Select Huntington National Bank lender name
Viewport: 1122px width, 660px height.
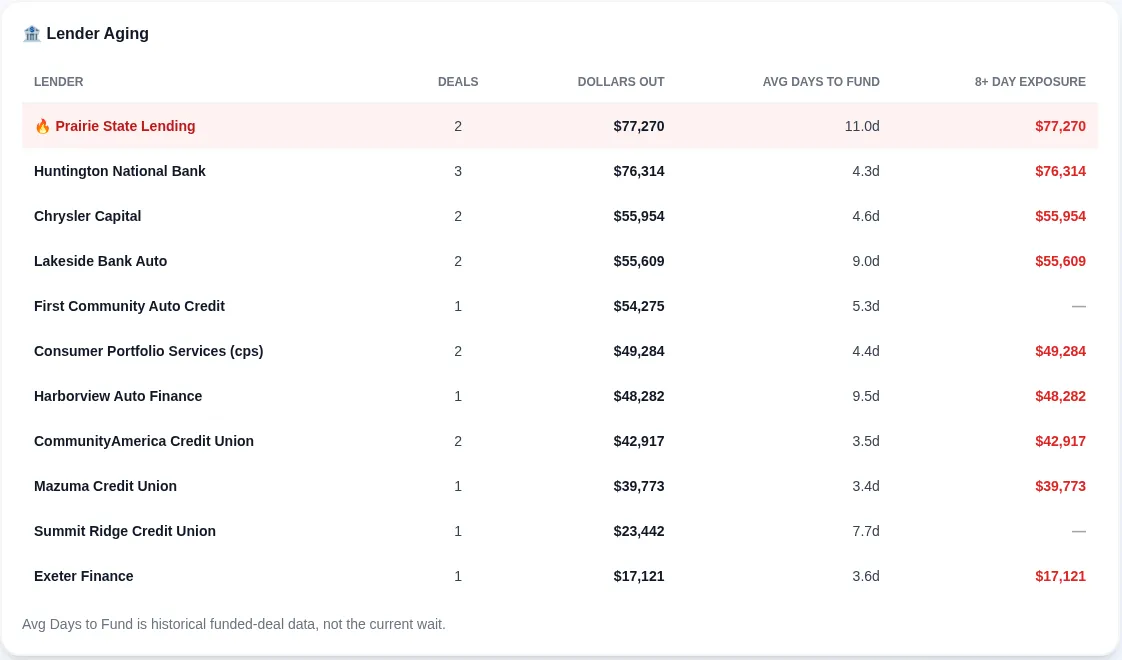[x=119, y=171]
